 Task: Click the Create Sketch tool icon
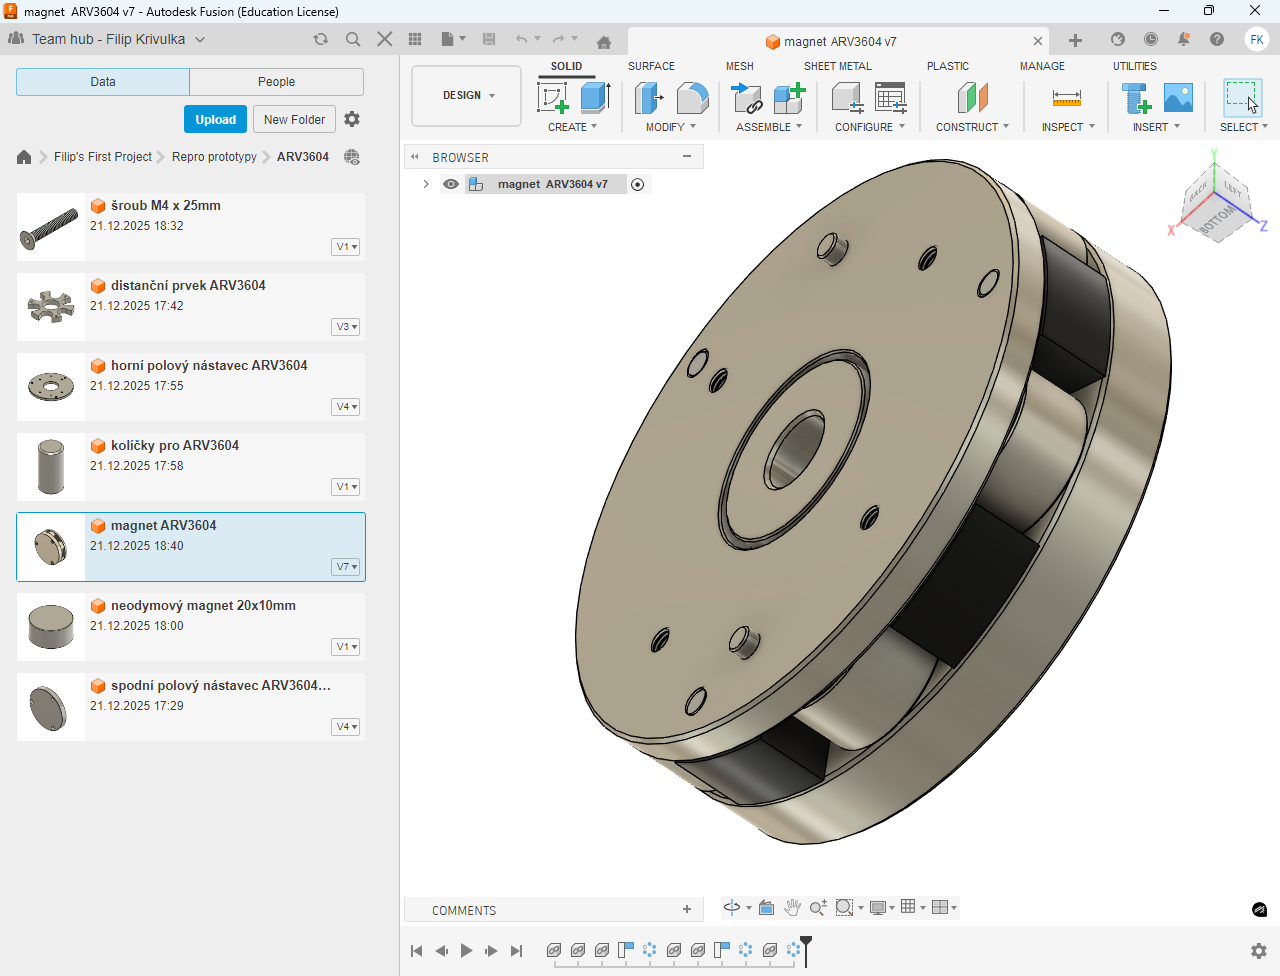(x=553, y=98)
